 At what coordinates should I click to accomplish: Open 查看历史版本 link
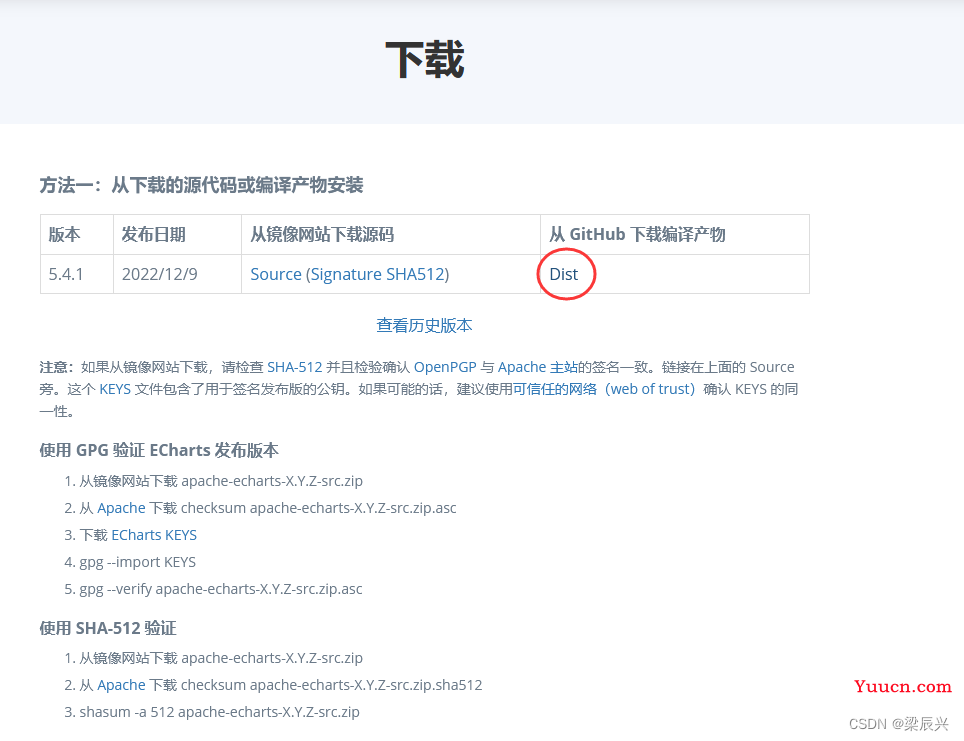pyautogui.click(x=424, y=325)
